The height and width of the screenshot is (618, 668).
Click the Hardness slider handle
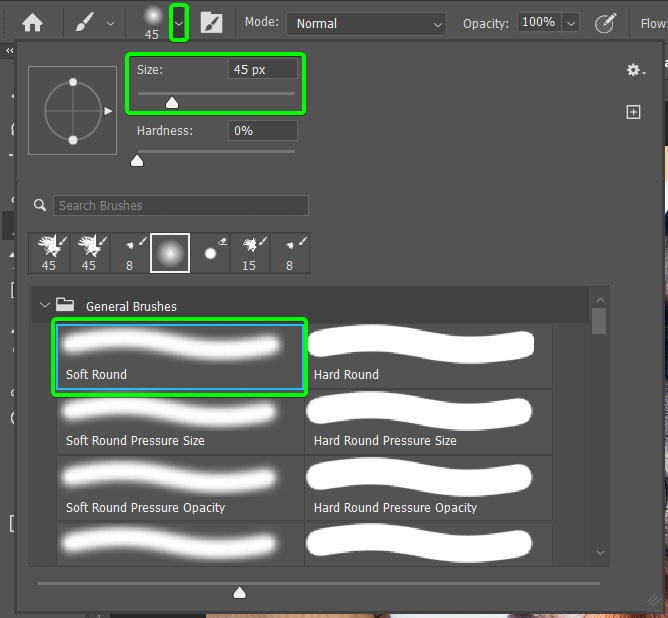pos(137,161)
